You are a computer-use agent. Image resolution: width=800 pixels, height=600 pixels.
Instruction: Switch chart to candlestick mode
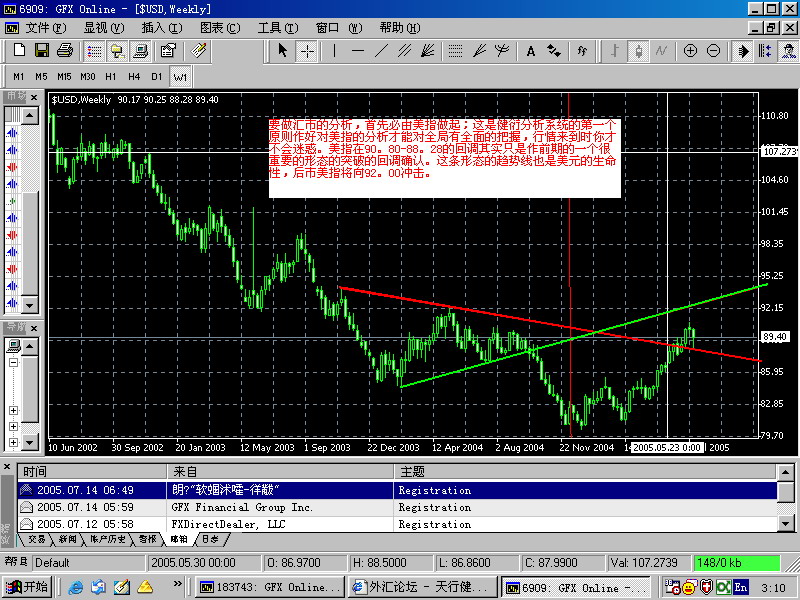[638, 51]
